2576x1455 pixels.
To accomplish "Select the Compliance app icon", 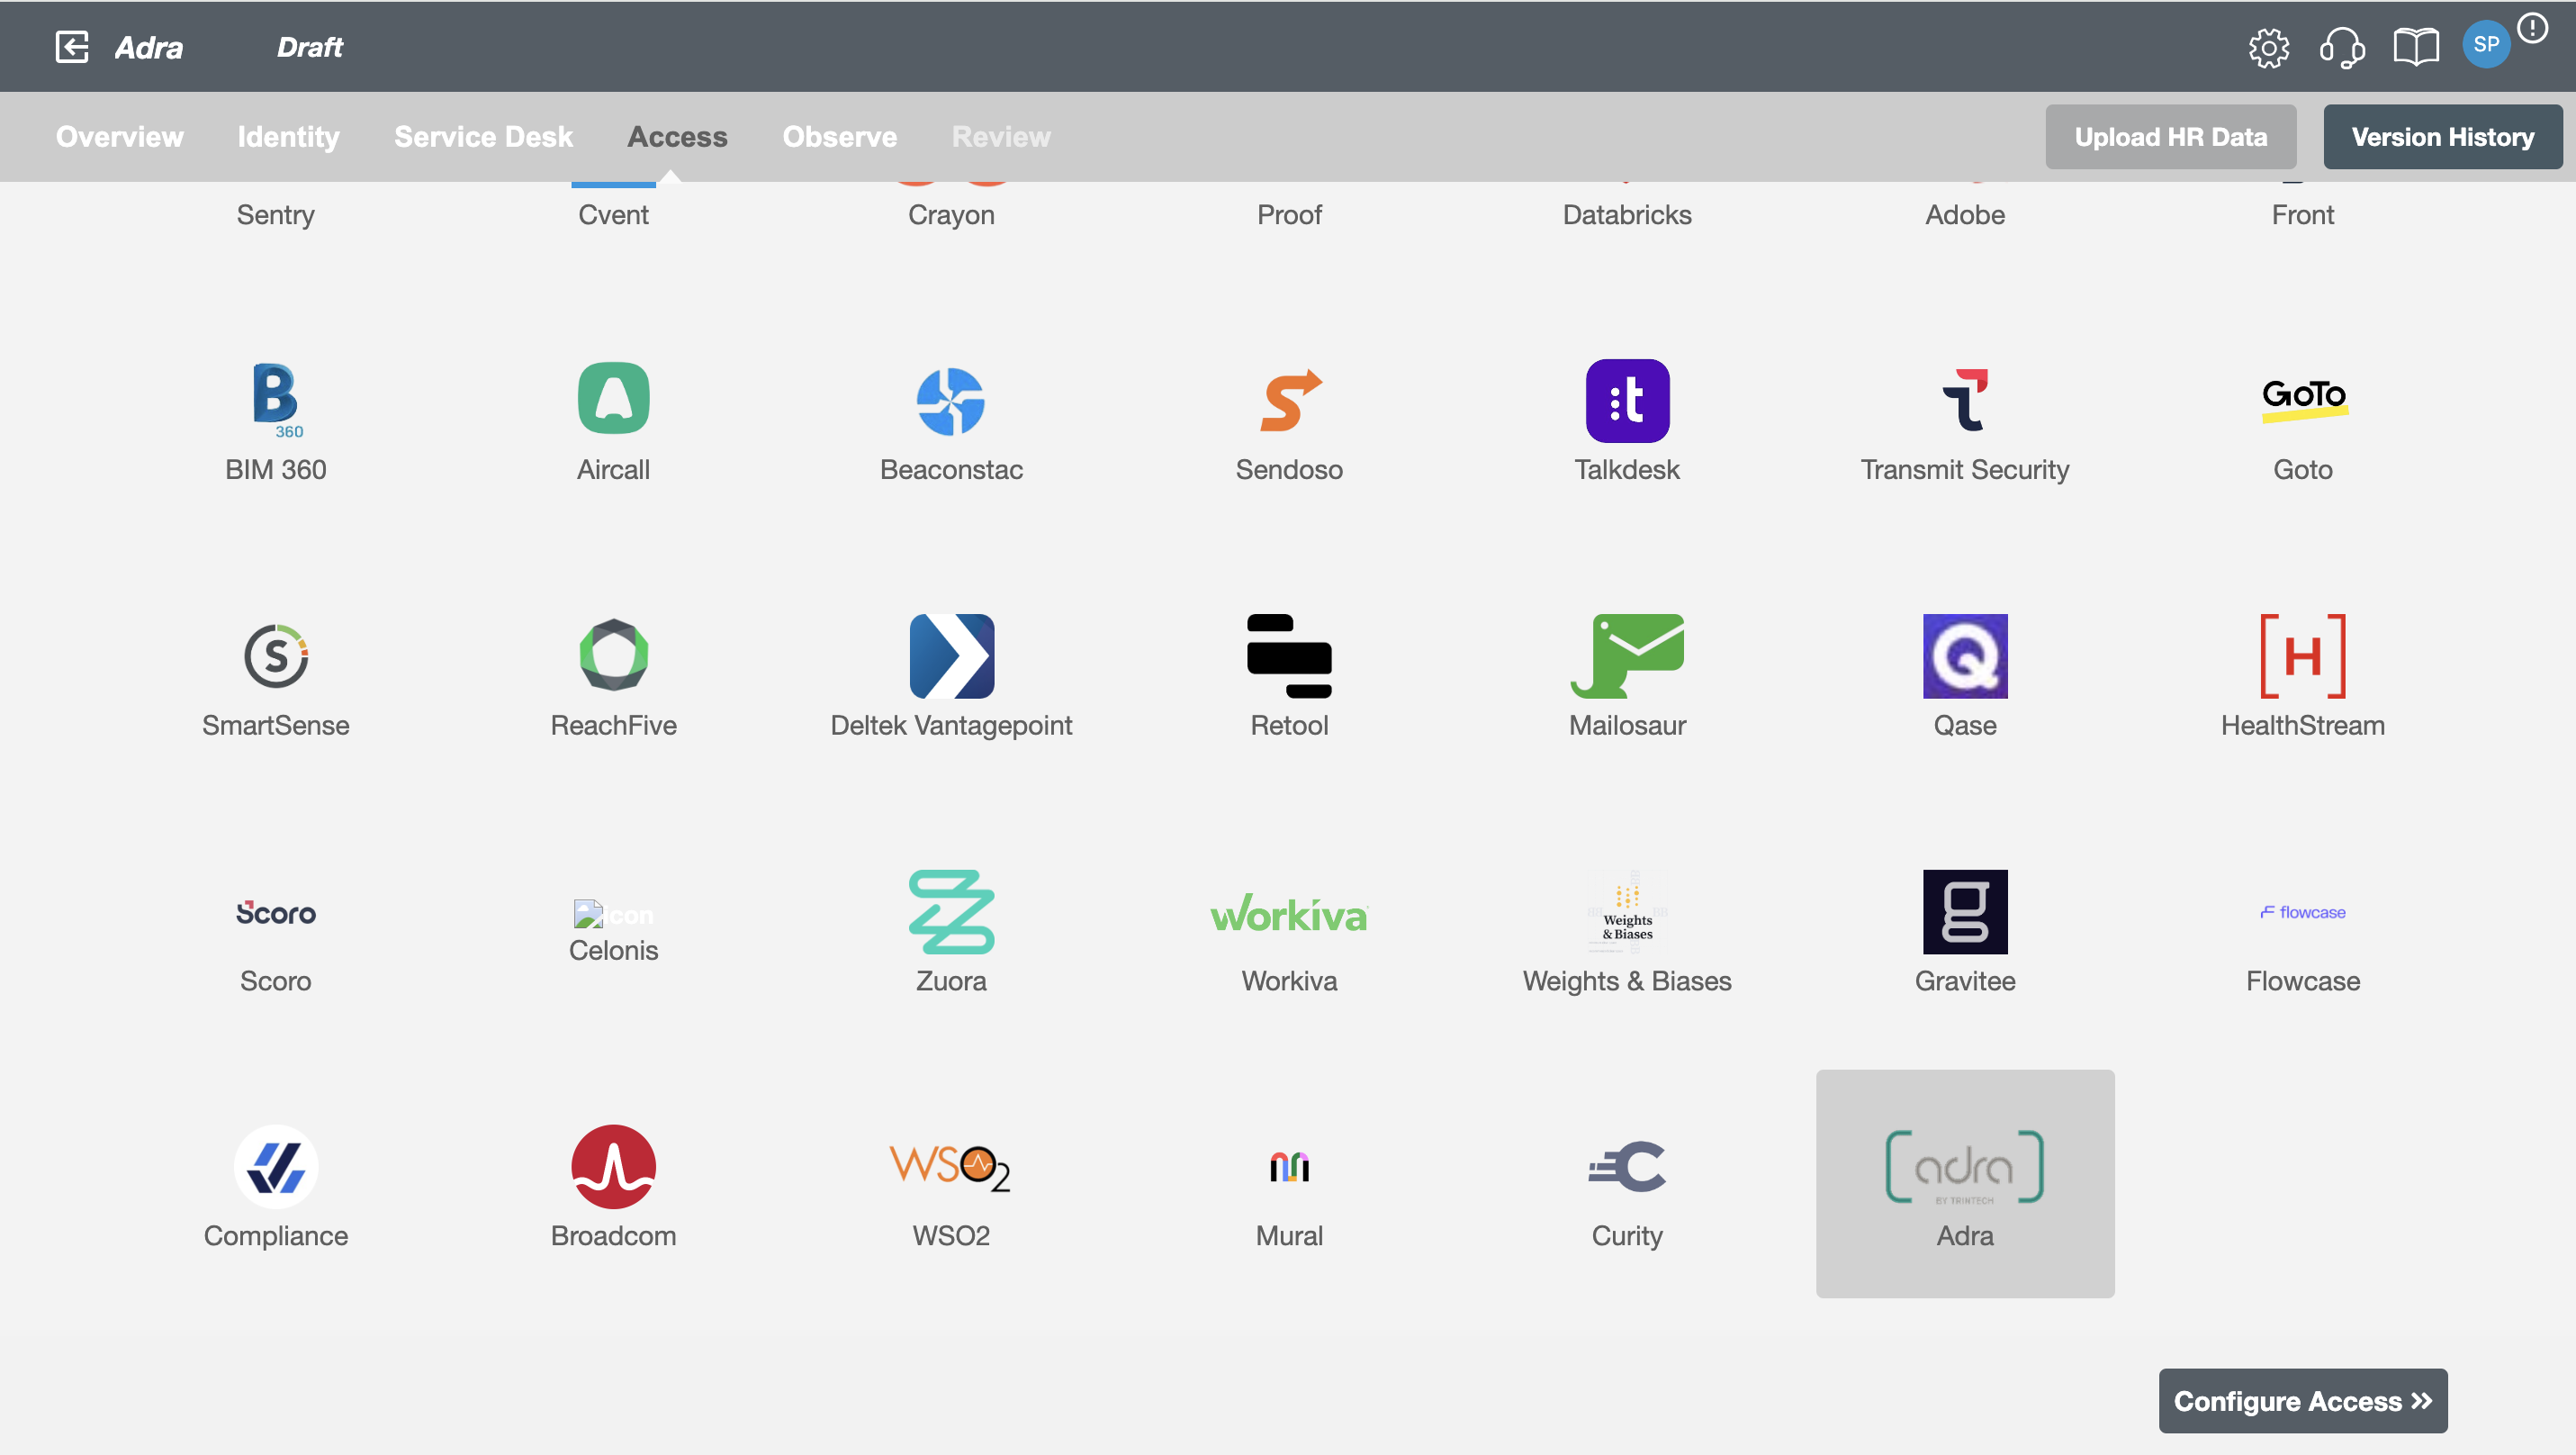I will click(x=275, y=1167).
